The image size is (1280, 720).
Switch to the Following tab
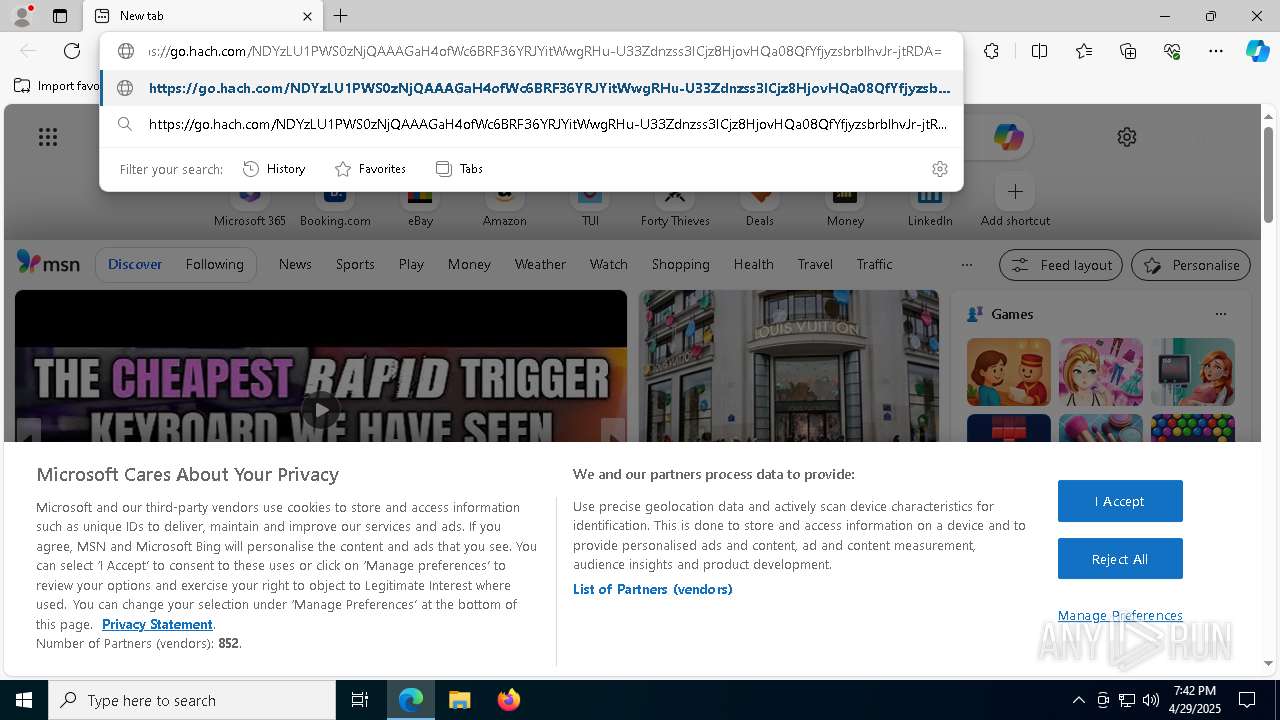[214, 264]
